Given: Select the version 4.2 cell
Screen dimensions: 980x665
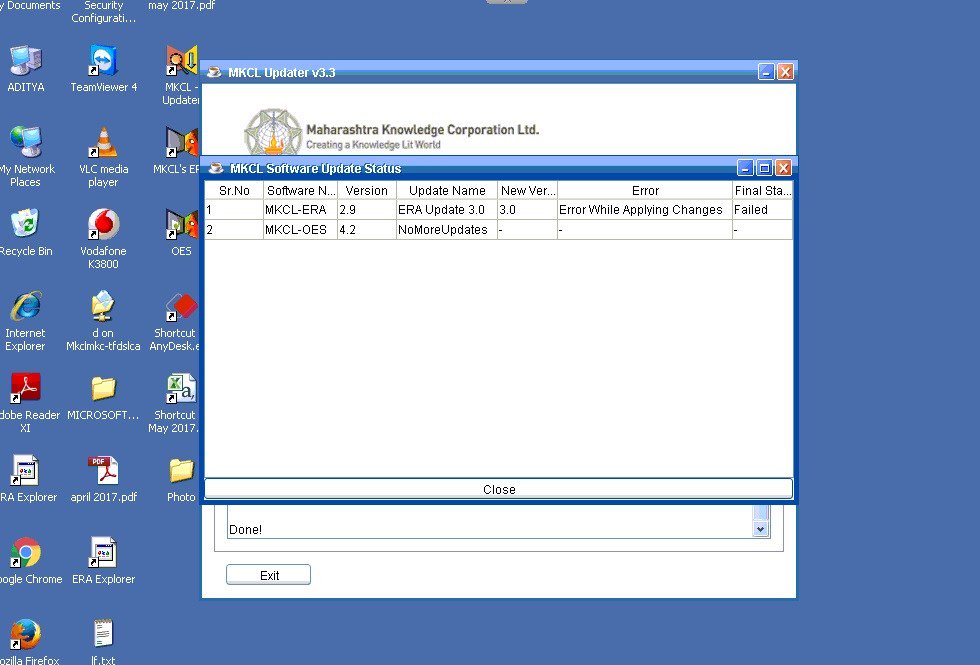Looking at the screenshot, I should [x=367, y=230].
